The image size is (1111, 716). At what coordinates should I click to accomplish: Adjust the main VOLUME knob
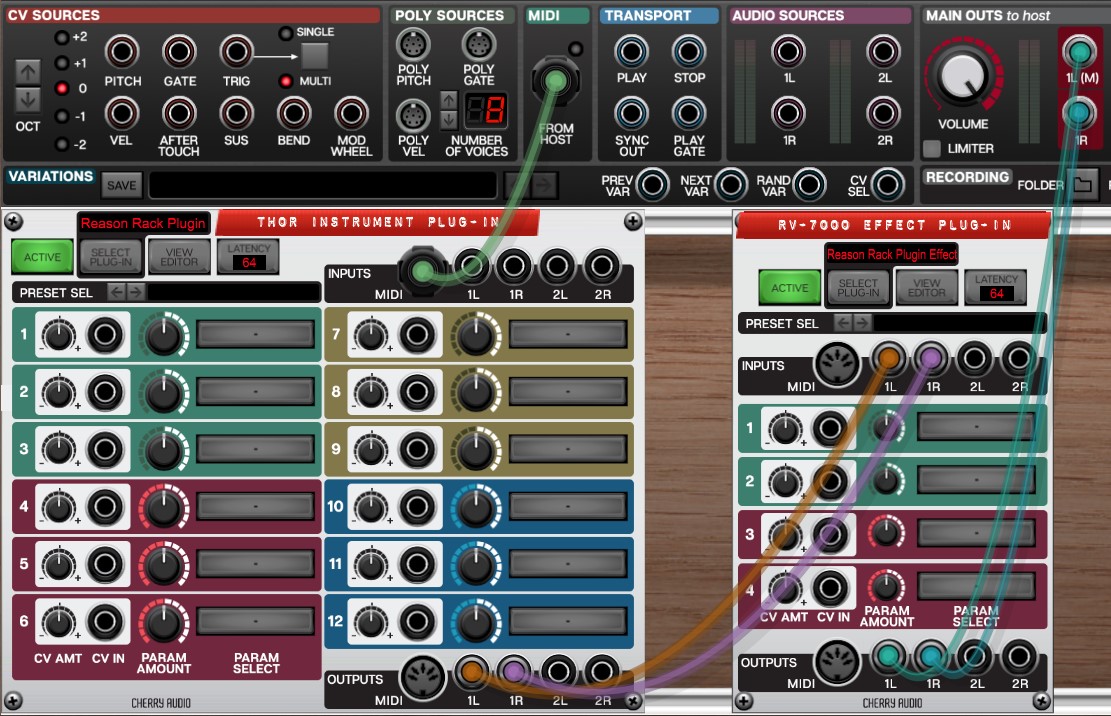coord(962,76)
